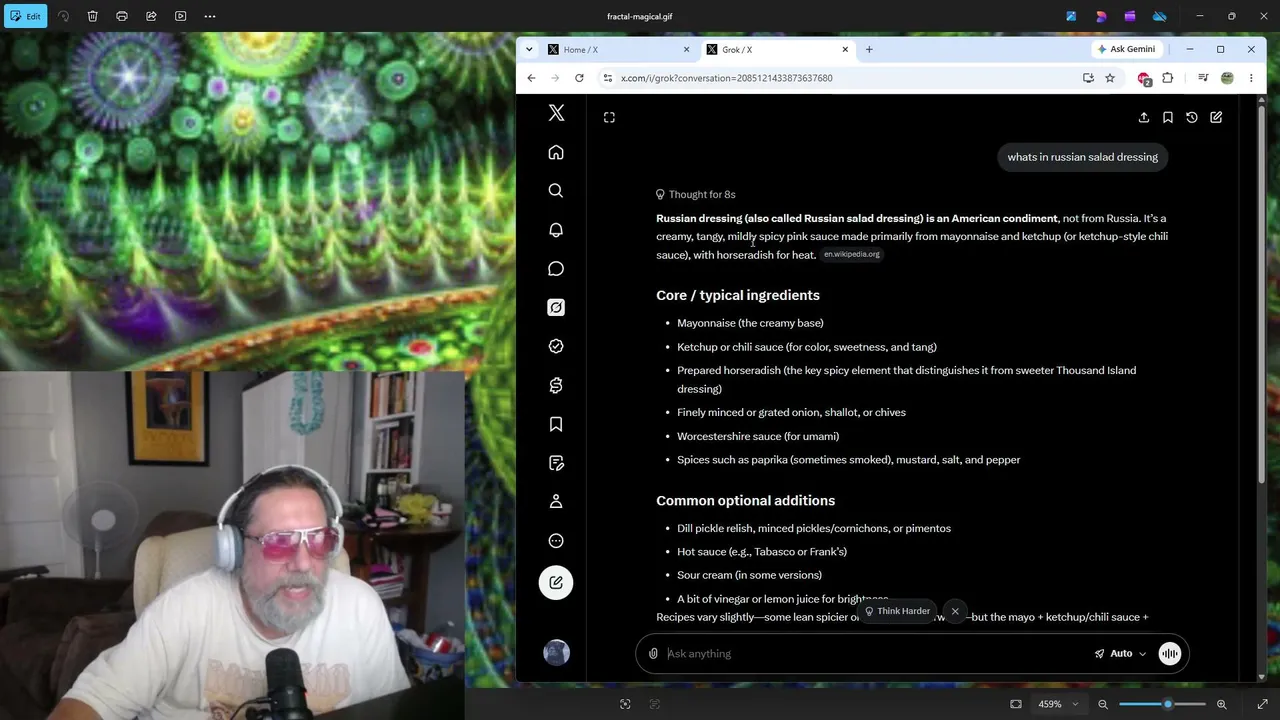Focus the Ask anything input
This screenshot has height=720, width=1280.
click(x=873, y=654)
